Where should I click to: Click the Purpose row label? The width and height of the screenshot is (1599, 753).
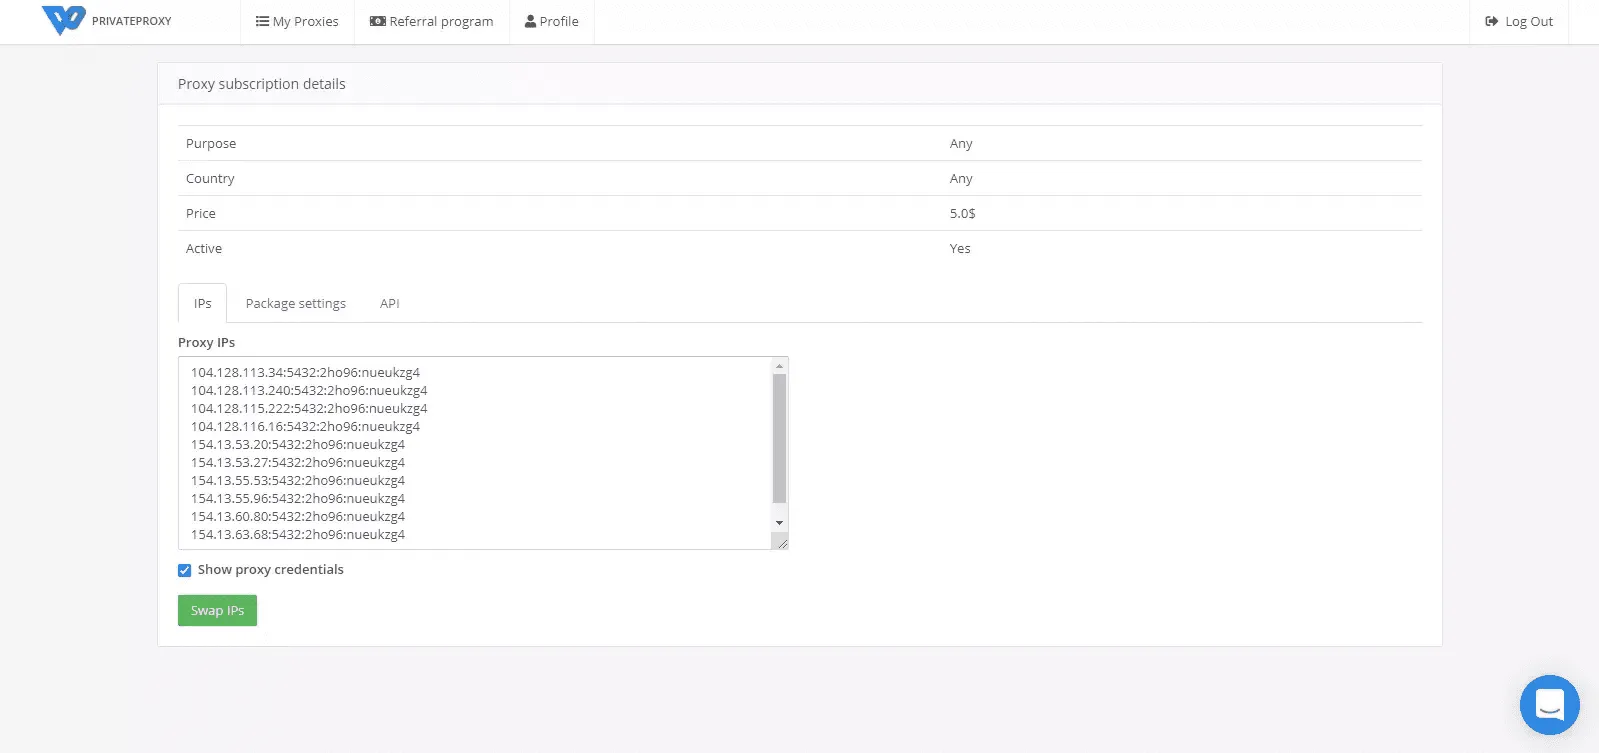(x=211, y=143)
